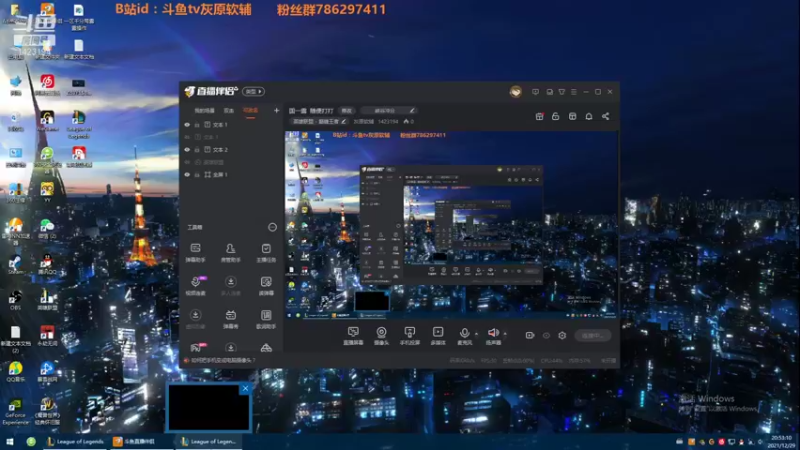Add a 摄像头 camera source
Viewport: 800px width, 450px height.
click(381, 336)
